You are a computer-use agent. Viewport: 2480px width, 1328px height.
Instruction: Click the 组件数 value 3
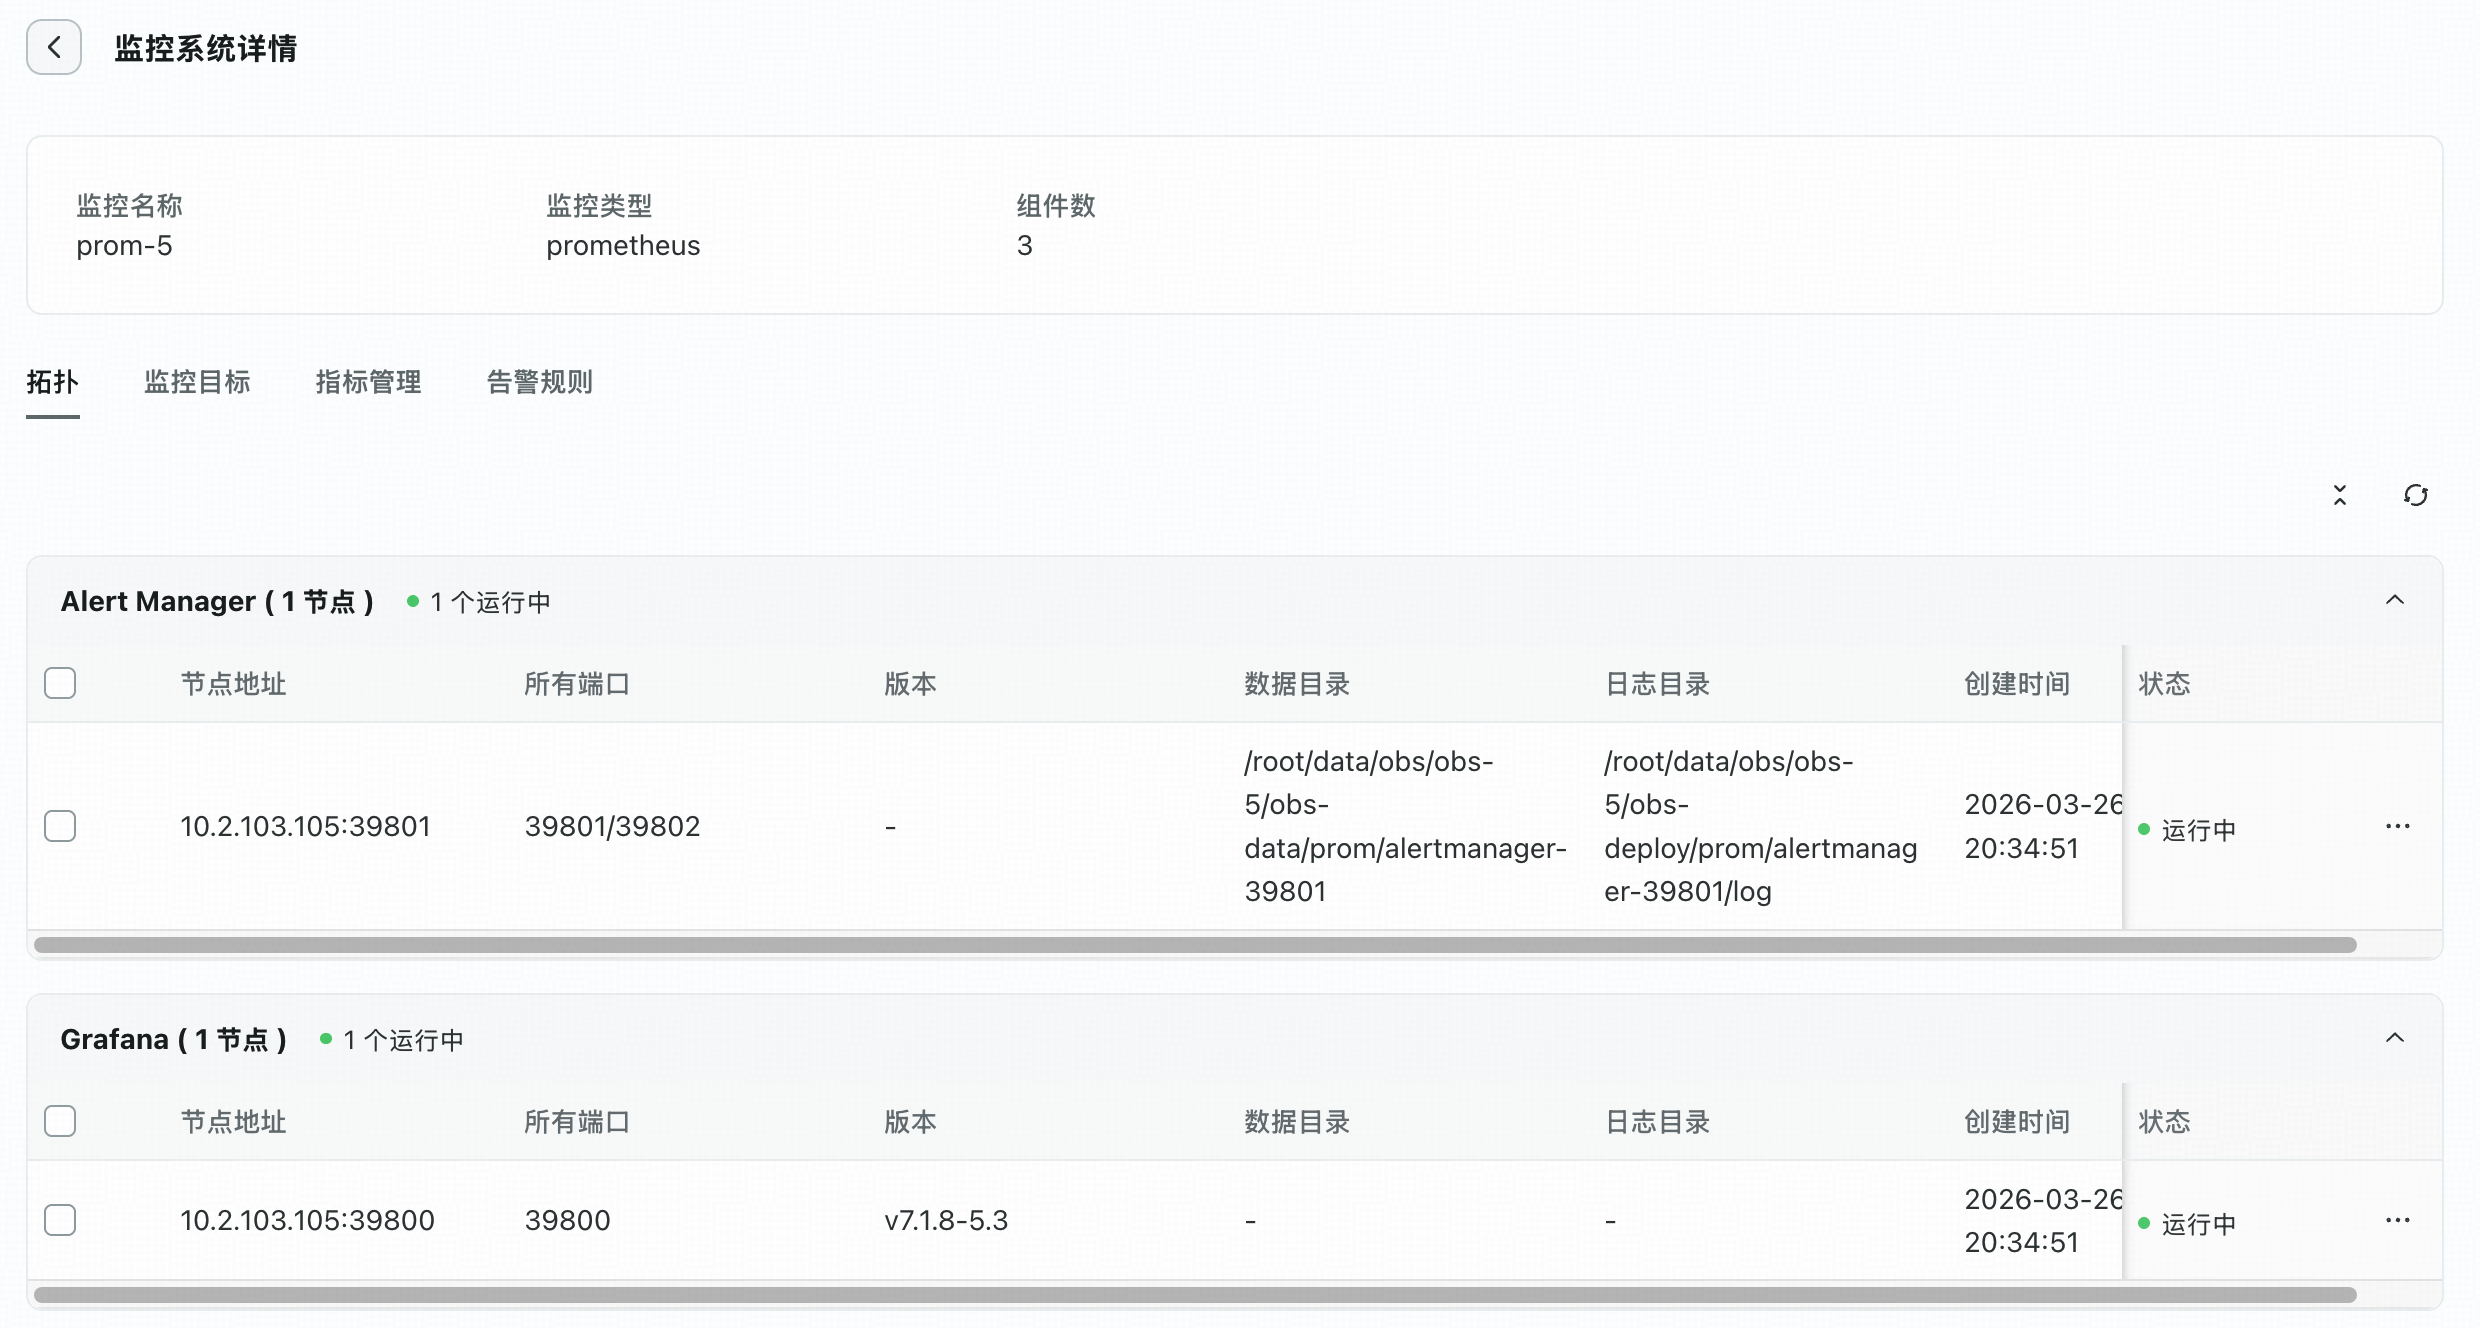coord(1024,245)
